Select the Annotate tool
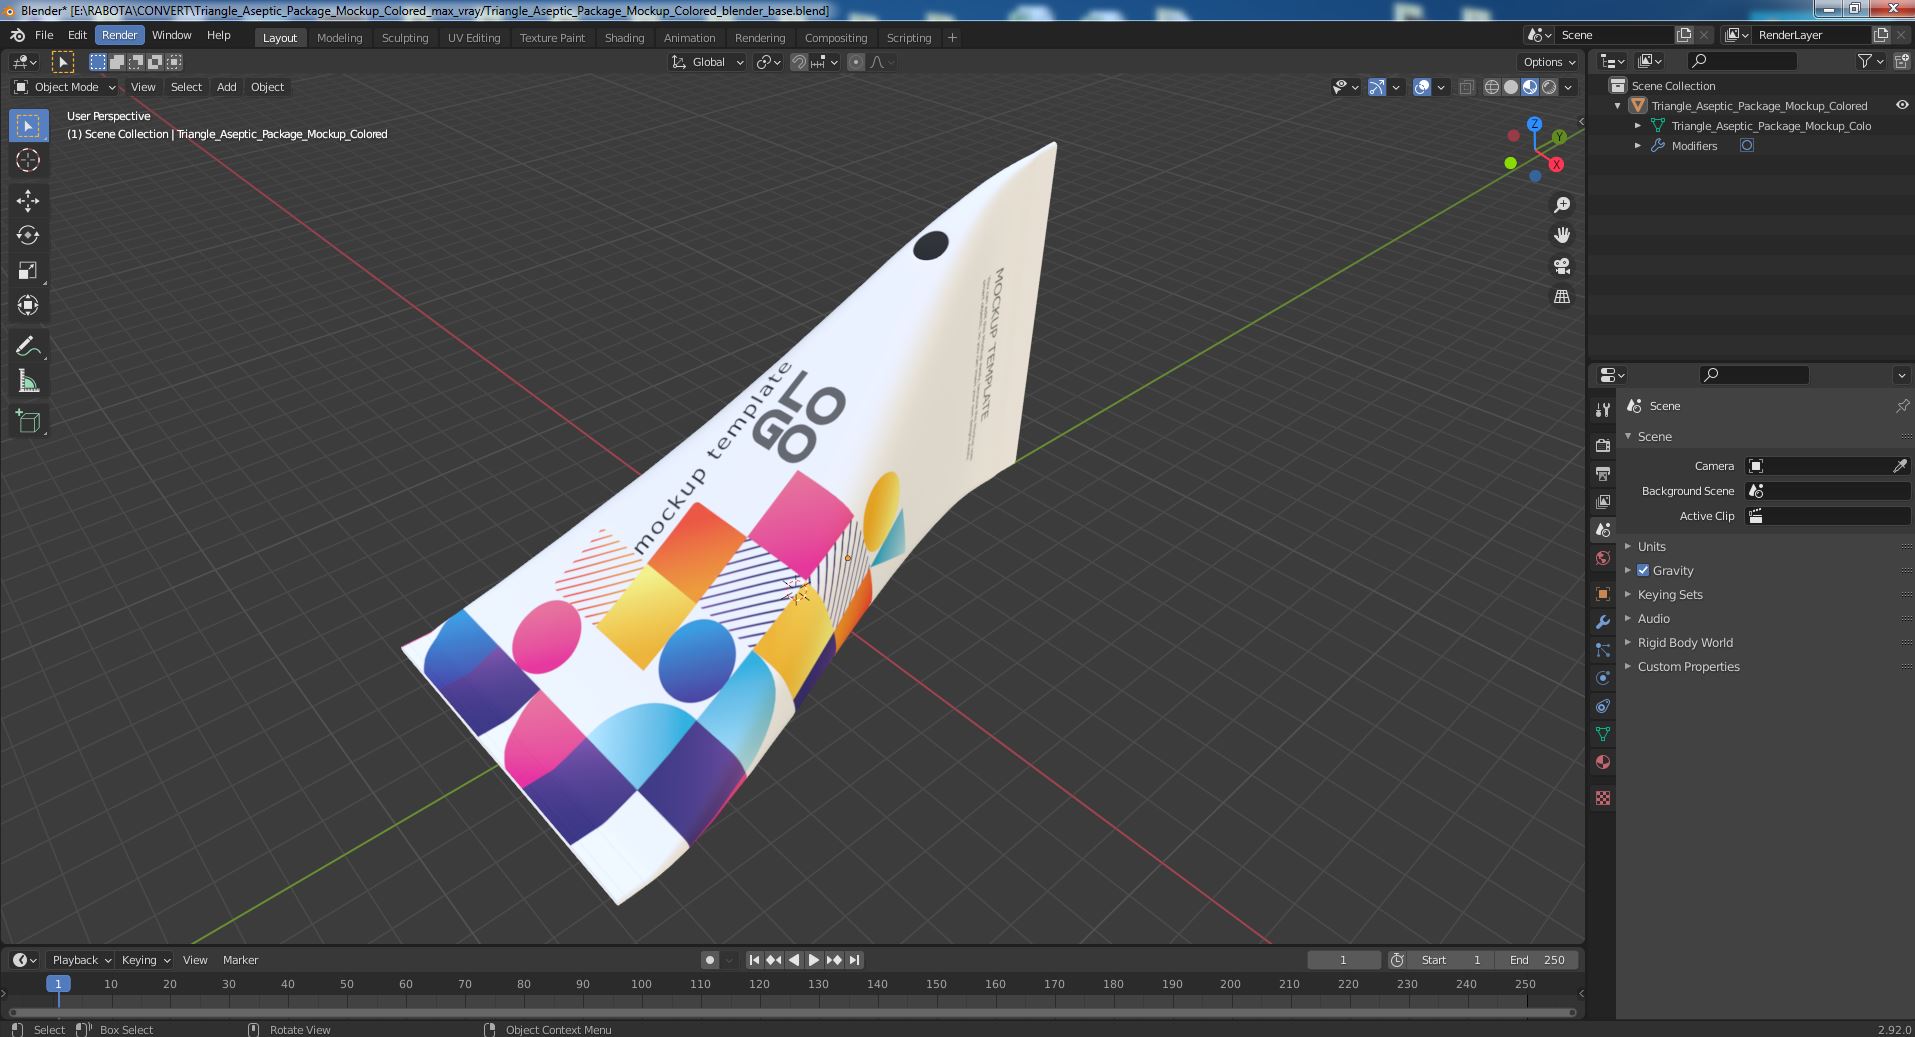Image resolution: width=1915 pixels, height=1037 pixels. [28, 347]
